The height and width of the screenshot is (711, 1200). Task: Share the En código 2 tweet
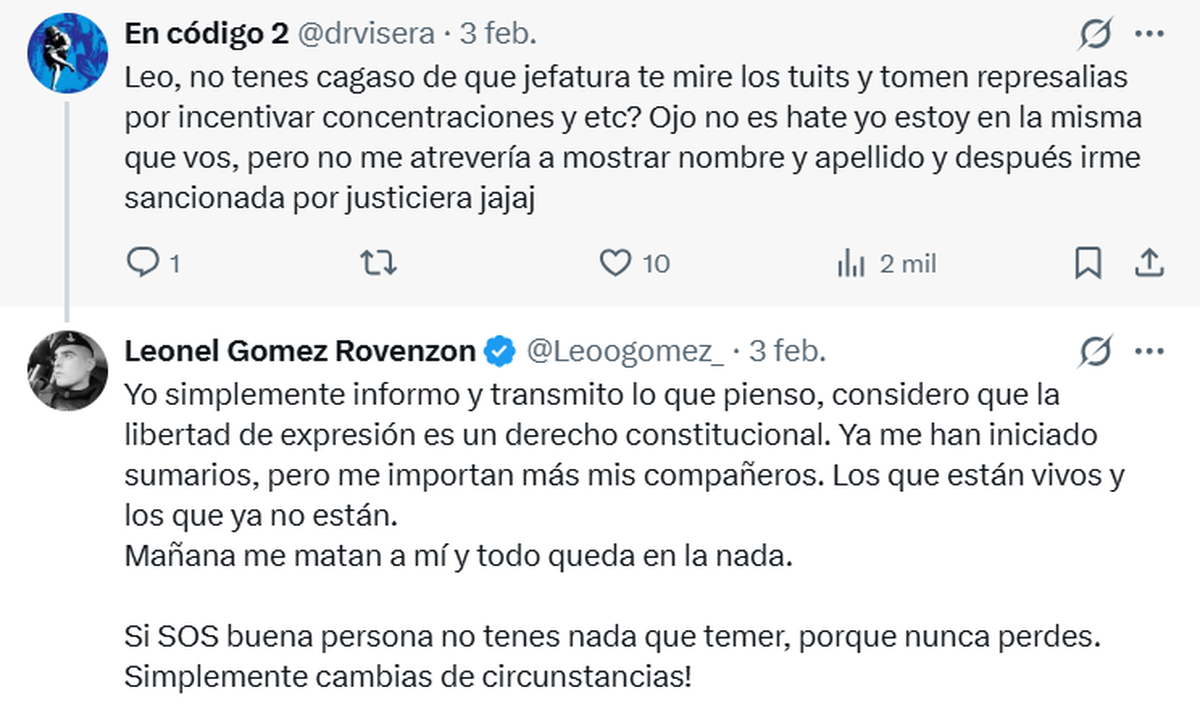1149,263
